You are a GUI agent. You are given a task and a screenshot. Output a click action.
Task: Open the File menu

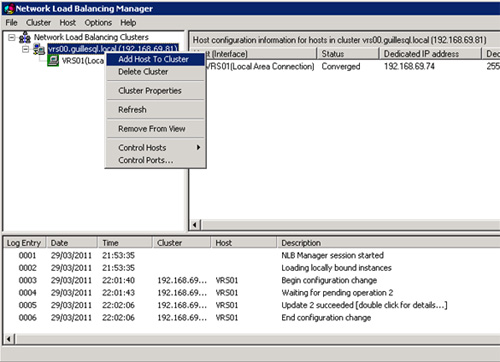click(11, 23)
